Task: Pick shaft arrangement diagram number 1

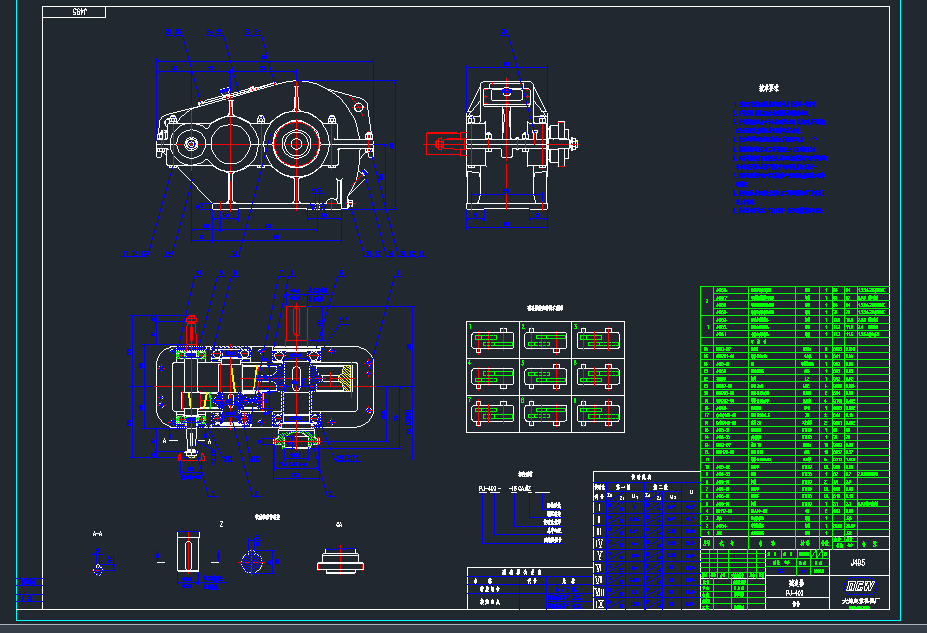Action: tap(493, 340)
